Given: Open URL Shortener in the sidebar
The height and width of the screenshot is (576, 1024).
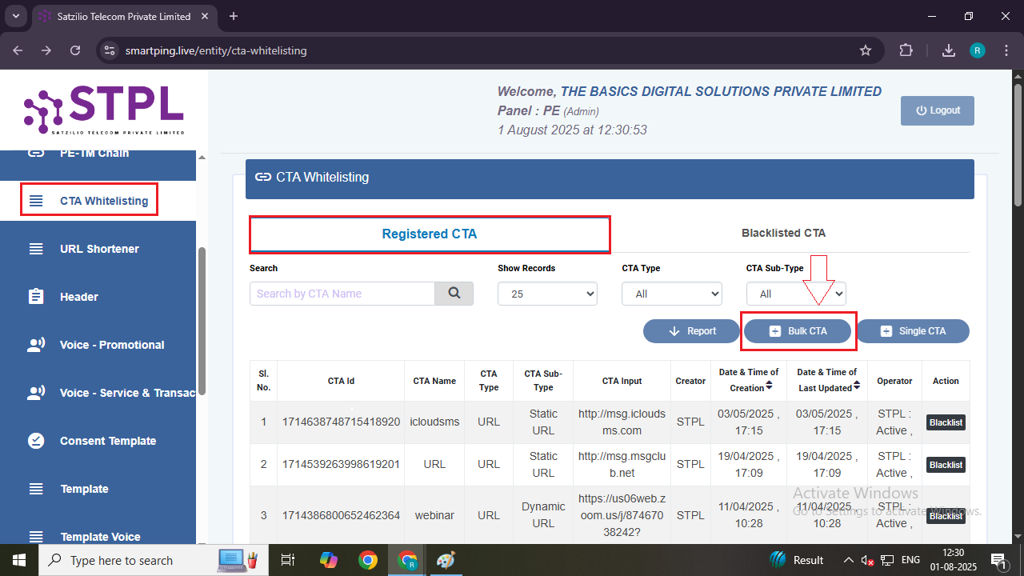Looking at the screenshot, I should [x=98, y=249].
